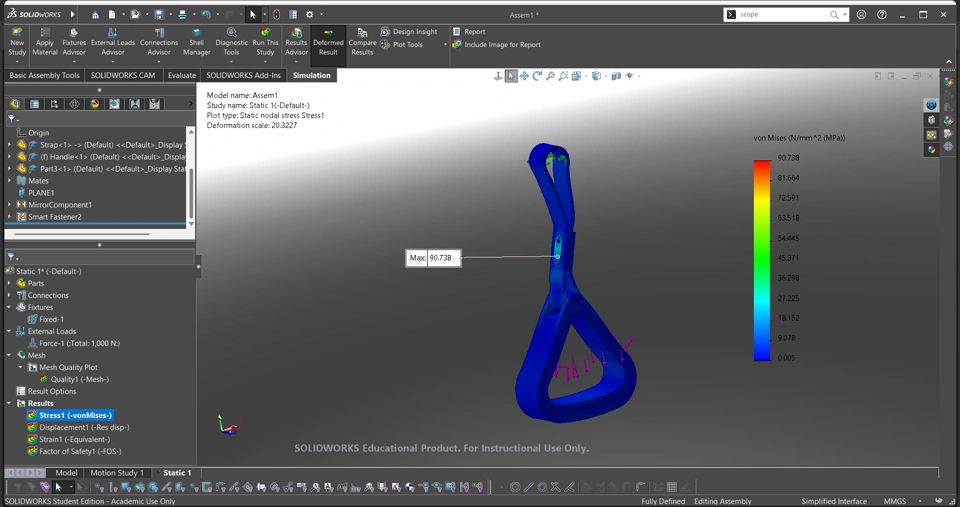Click the PropertyManager tab icon

[x=34, y=104]
